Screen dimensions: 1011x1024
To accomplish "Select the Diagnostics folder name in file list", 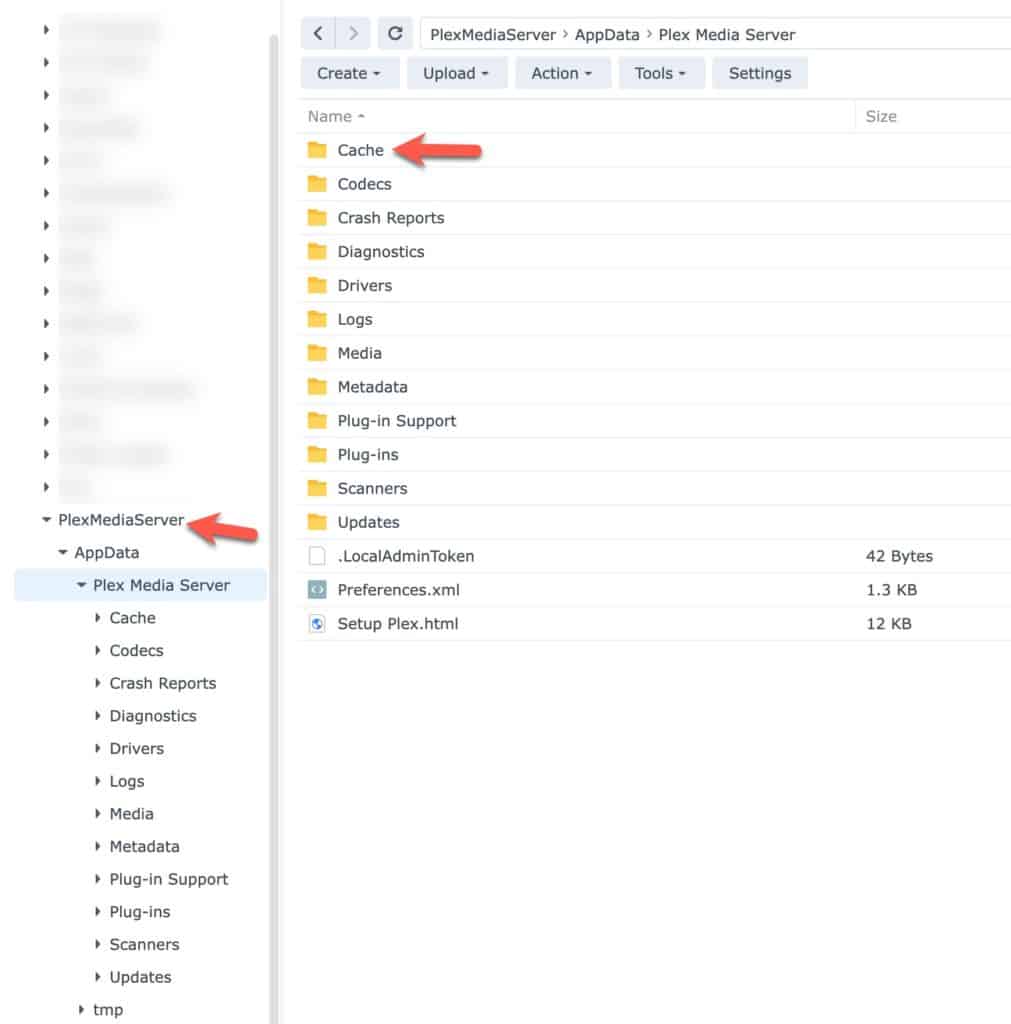I will (381, 251).
